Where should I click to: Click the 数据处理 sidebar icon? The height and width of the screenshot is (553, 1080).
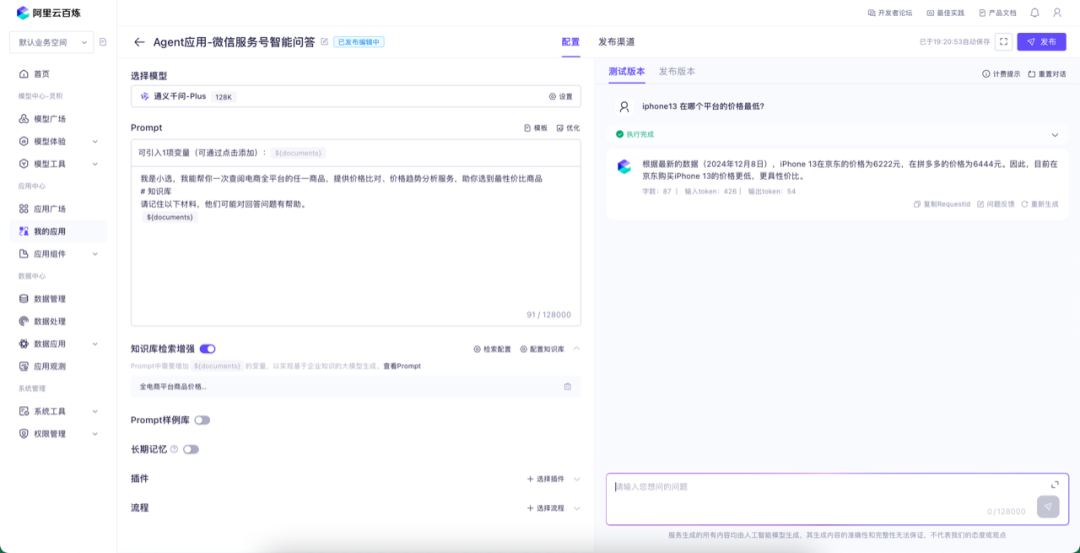tap(24, 321)
